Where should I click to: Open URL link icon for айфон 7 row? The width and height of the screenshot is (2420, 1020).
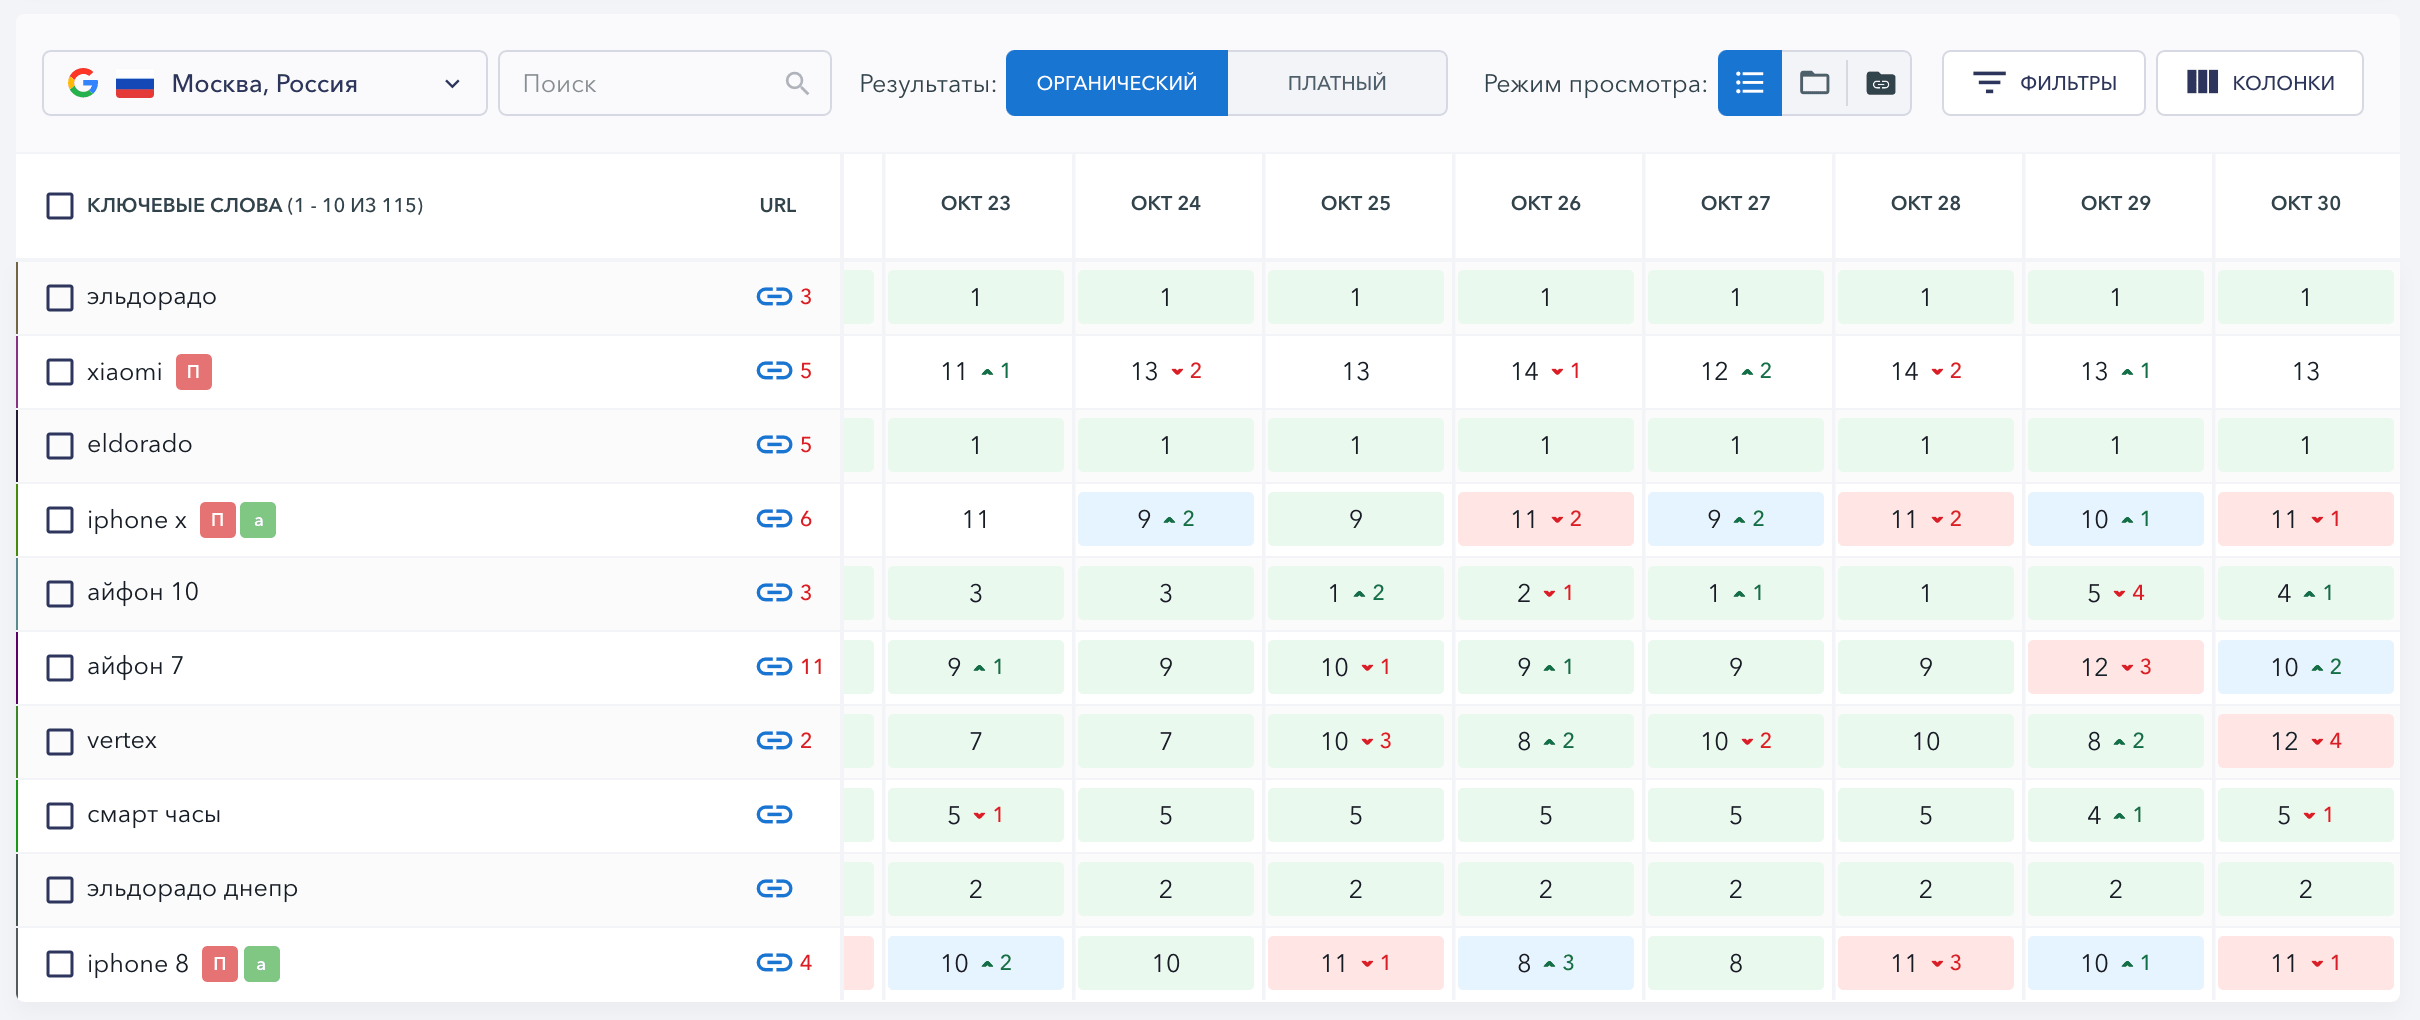point(774,666)
